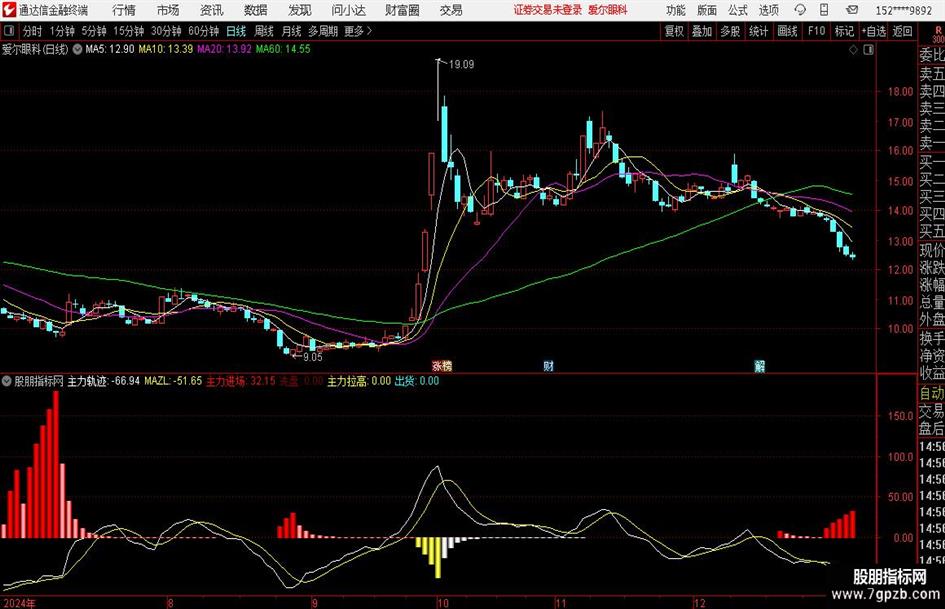Switch to the 60分钟 period tab
Image resolution: width=945 pixels, height=609 pixels.
[x=204, y=31]
